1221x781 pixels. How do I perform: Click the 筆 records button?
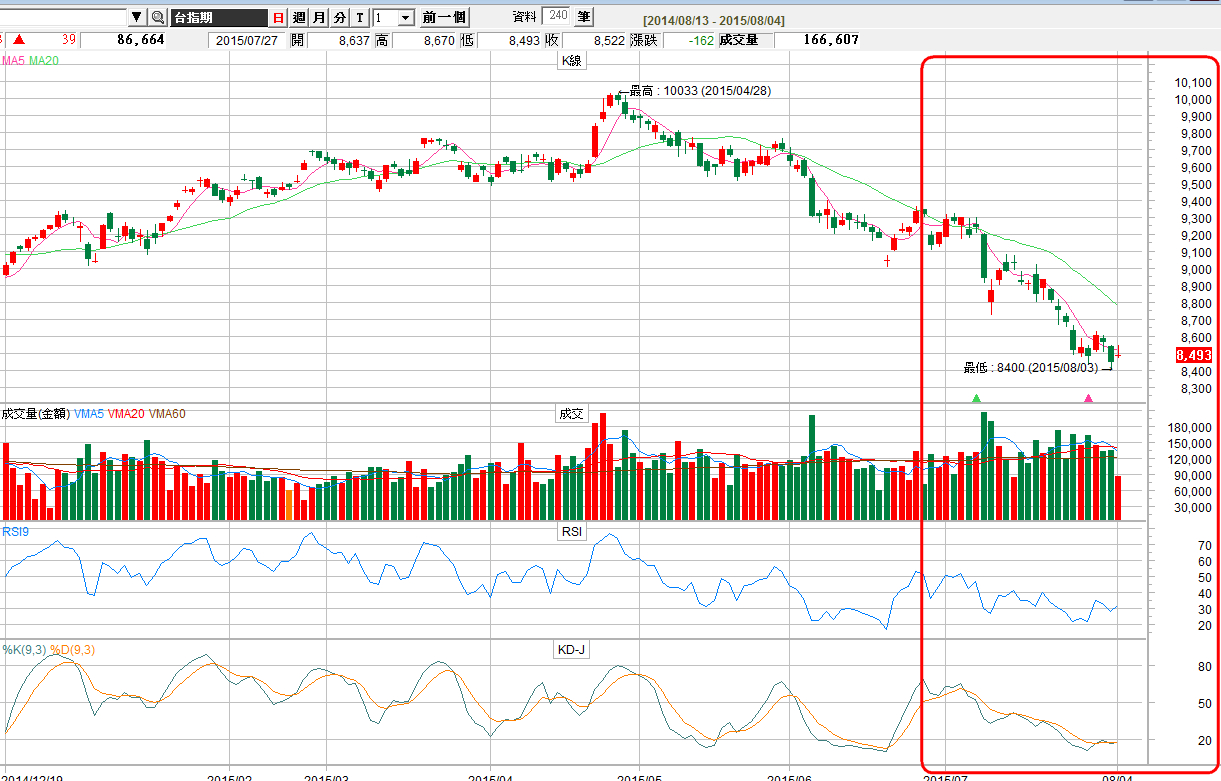pyautogui.click(x=583, y=17)
